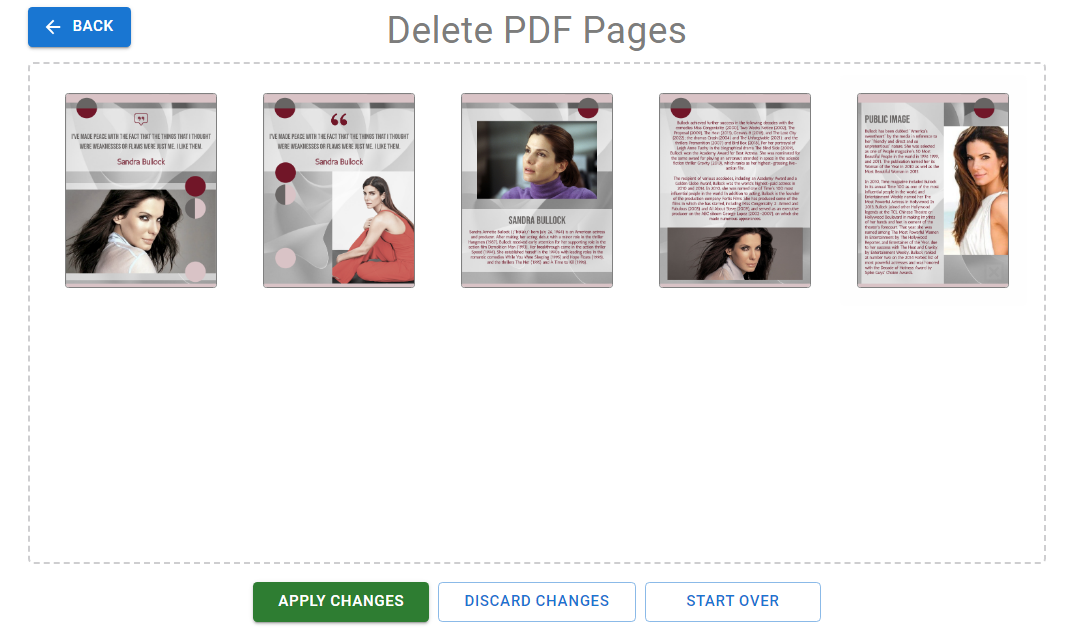The image size is (1072, 642).
Task: Click Sandra Bullock title on third page
Action: pos(537,220)
